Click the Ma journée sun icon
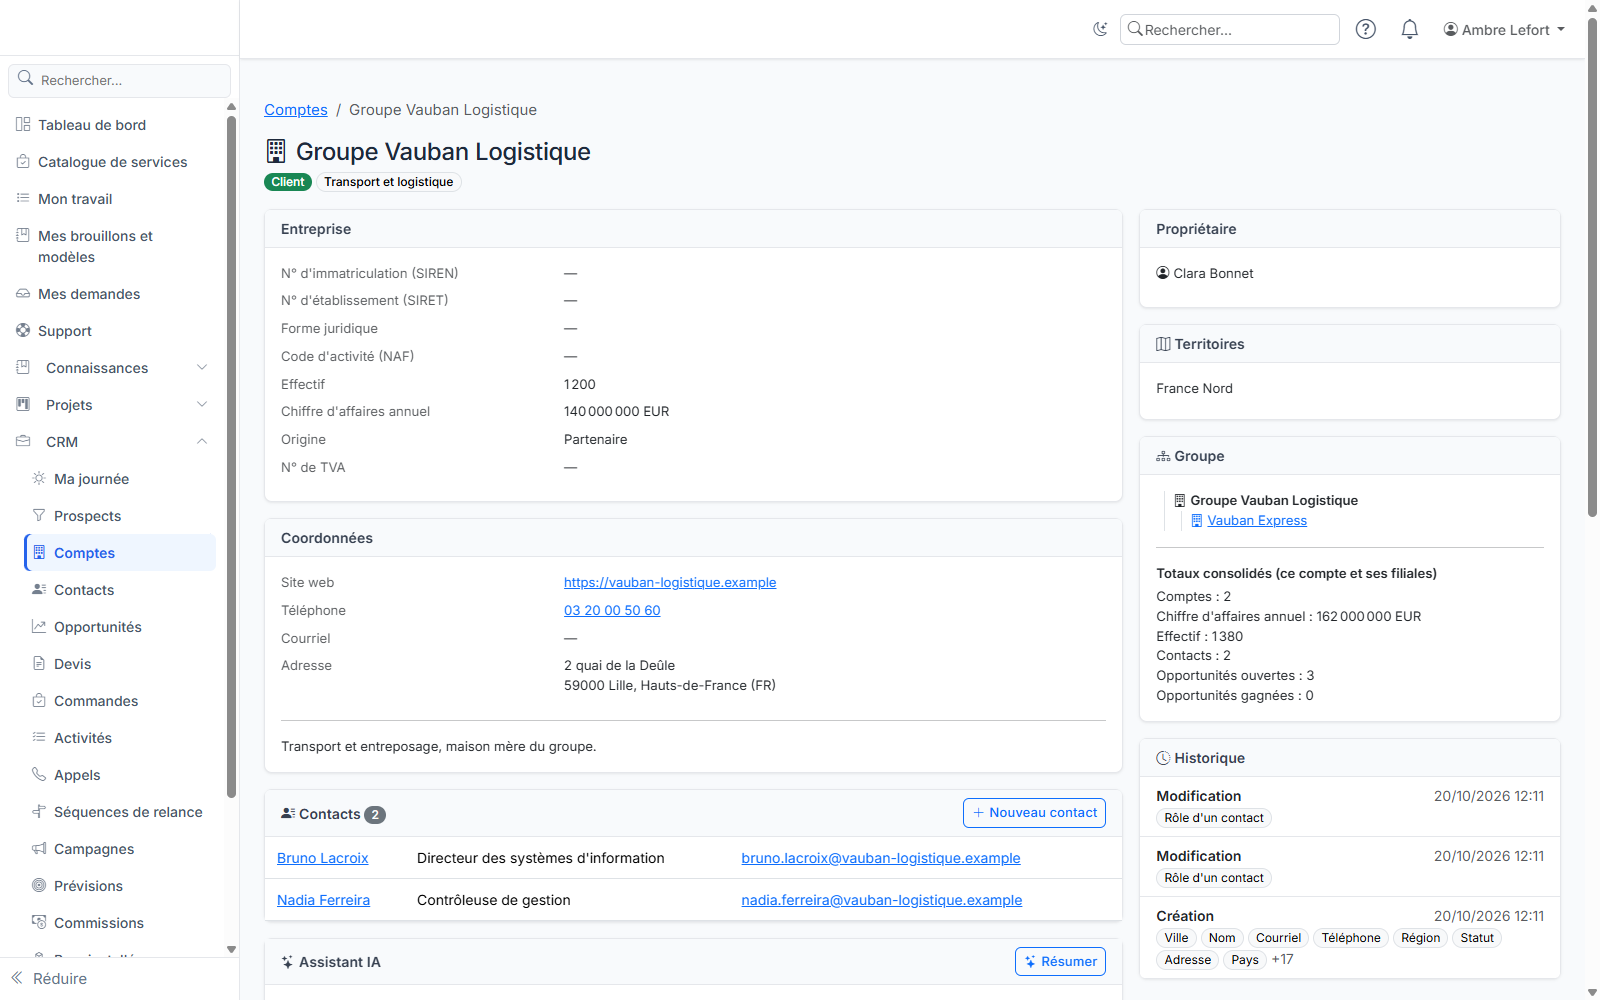1600x1000 pixels. click(x=39, y=479)
